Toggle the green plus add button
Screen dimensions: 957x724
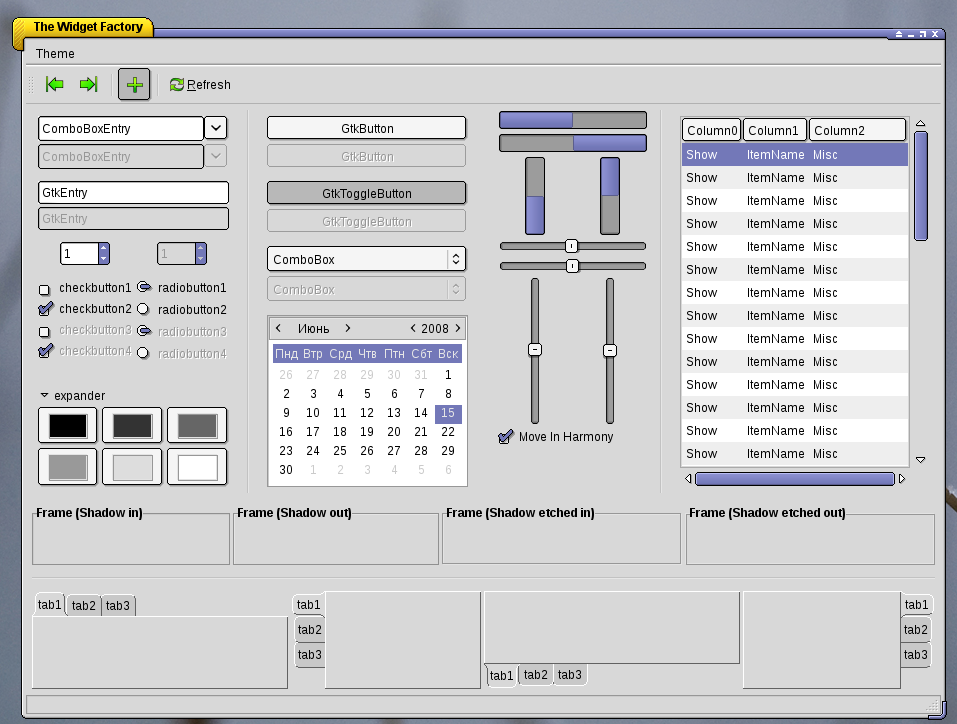(x=134, y=84)
